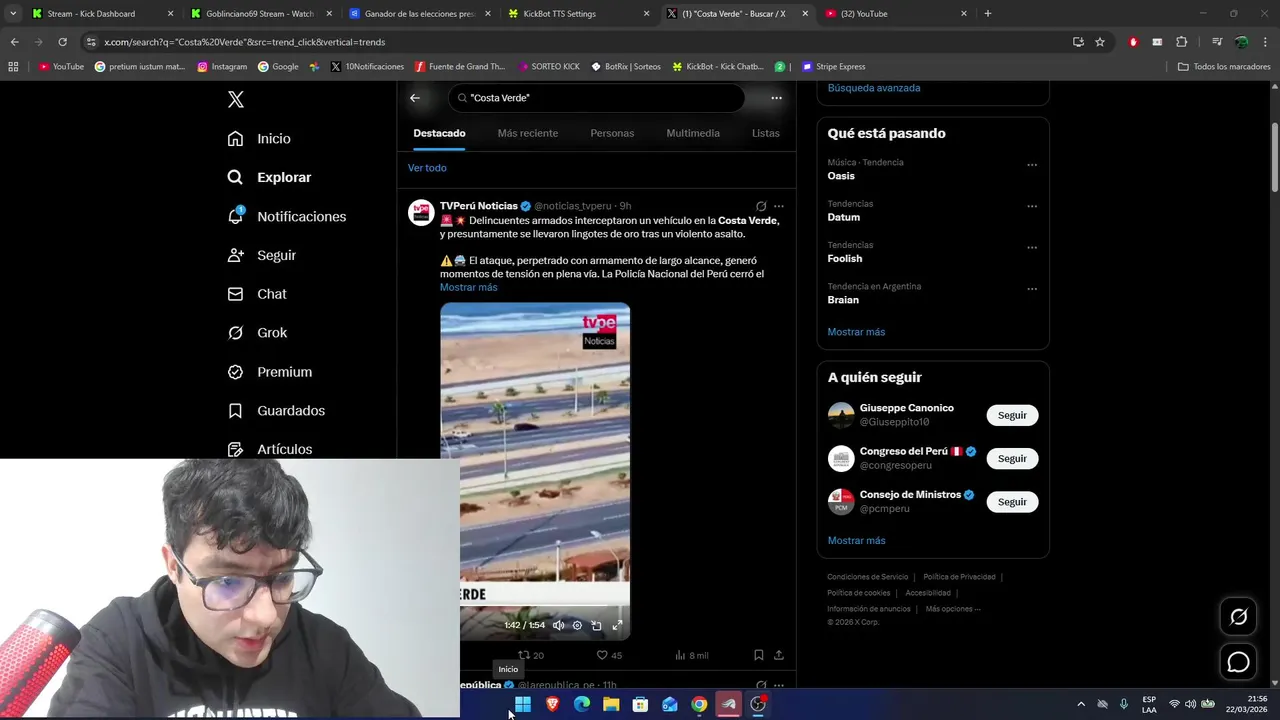Bookmark this page with the star icon
Viewport: 1280px width, 720px height.
pos(1100,42)
